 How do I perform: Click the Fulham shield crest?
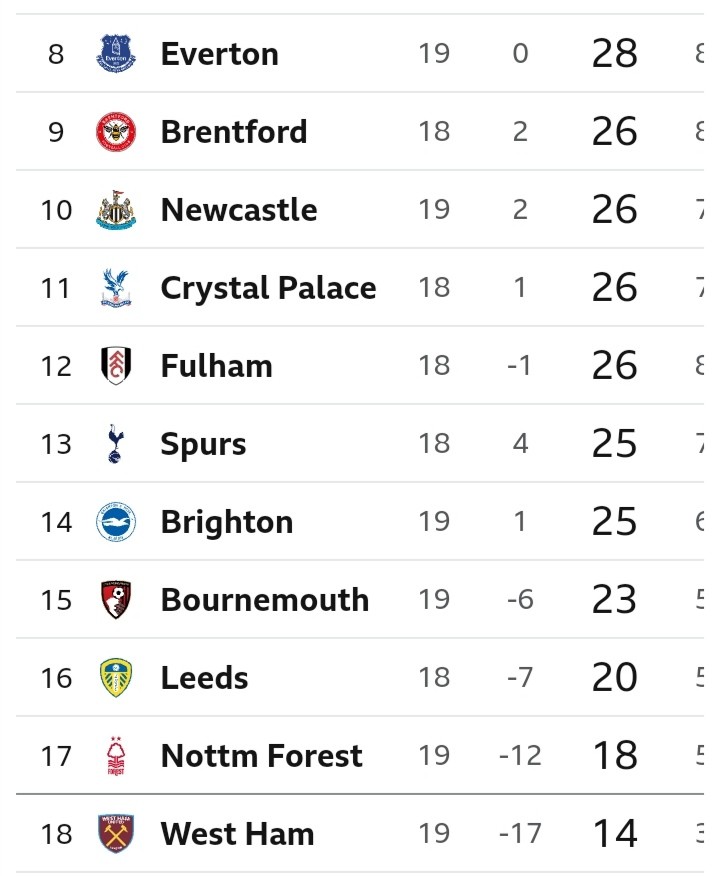(x=115, y=366)
